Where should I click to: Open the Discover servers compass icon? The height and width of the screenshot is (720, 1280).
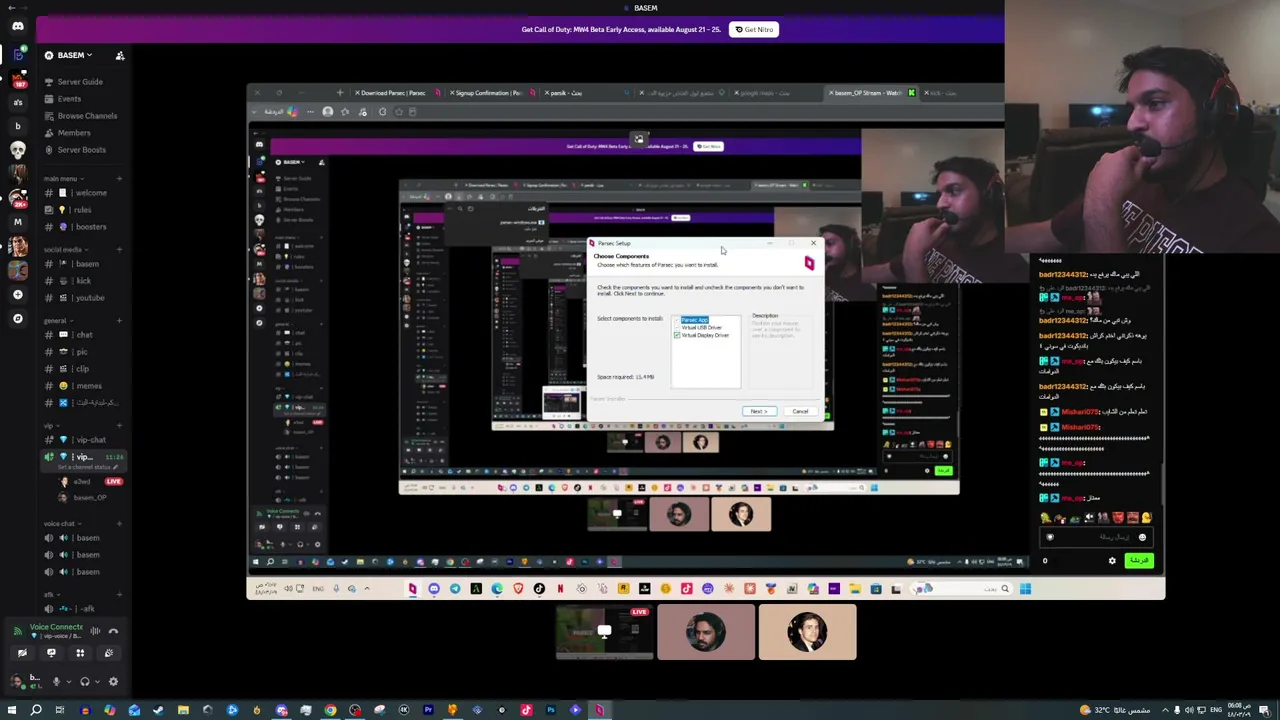(x=18, y=318)
